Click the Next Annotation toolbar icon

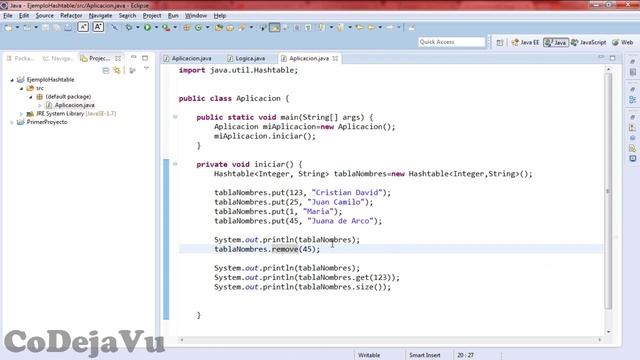[322, 27]
